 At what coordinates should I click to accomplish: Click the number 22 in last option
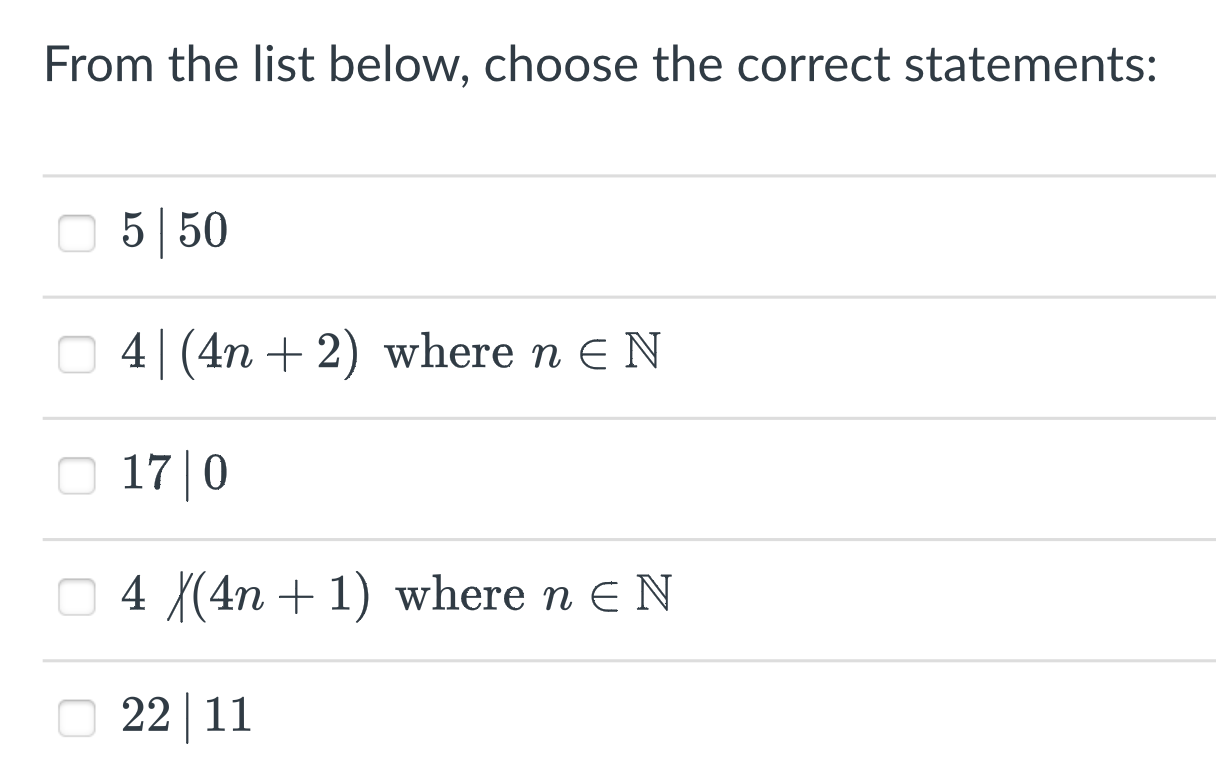pos(146,717)
